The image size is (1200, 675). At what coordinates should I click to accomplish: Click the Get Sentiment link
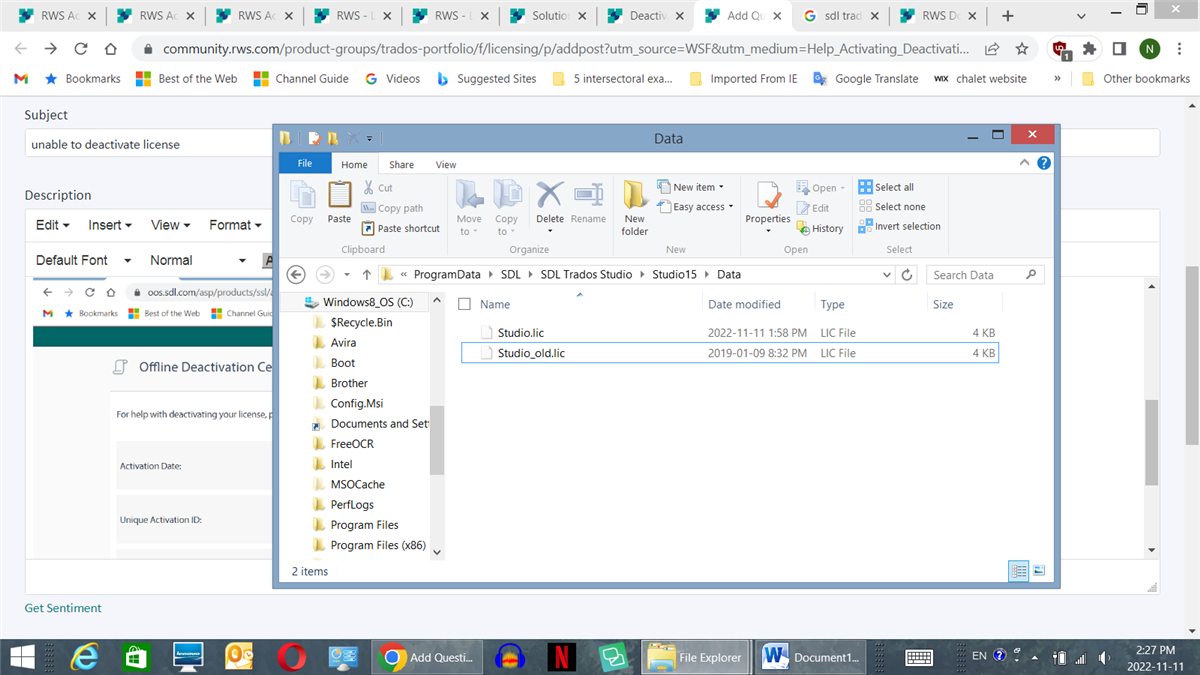(x=62, y=607)
